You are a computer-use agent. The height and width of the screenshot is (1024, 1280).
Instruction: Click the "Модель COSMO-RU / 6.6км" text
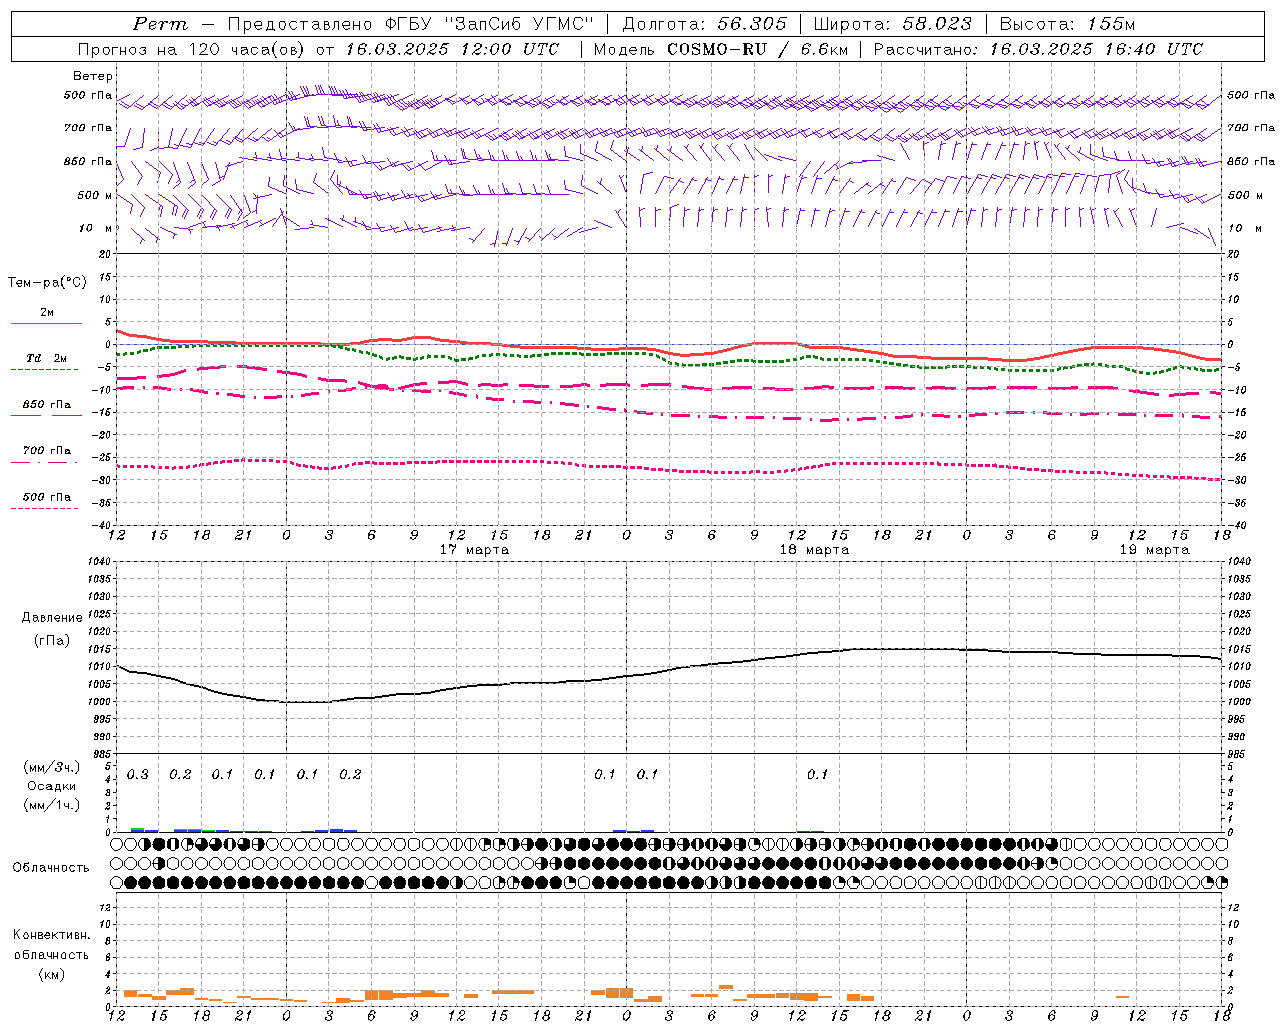(x=720, y=49)
